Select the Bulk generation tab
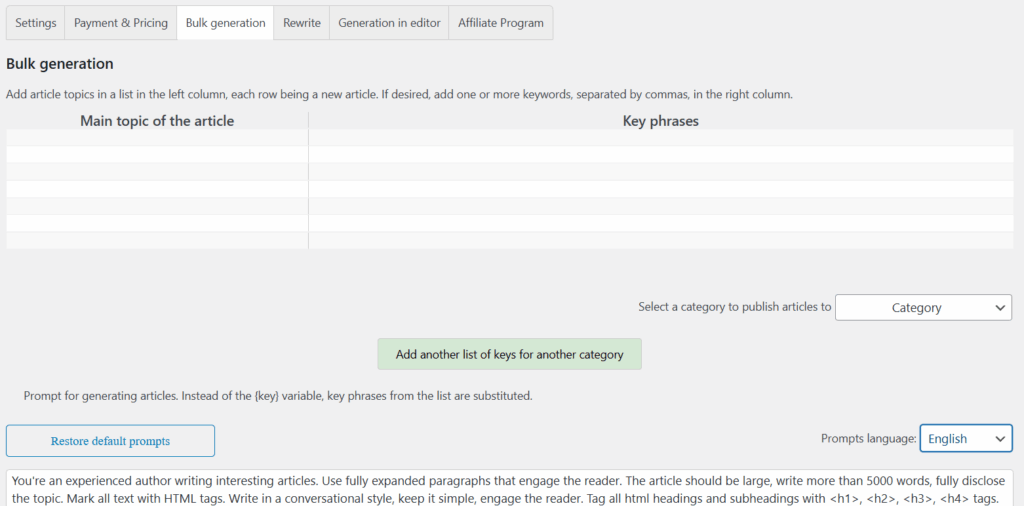Image resolution: width=1024 pixels, height=506 pixels. coord(225,23)
